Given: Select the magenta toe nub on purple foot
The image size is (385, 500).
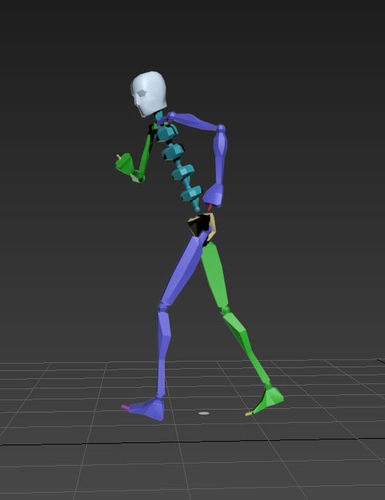Looking at the screenshot, I should click(125, 407).
